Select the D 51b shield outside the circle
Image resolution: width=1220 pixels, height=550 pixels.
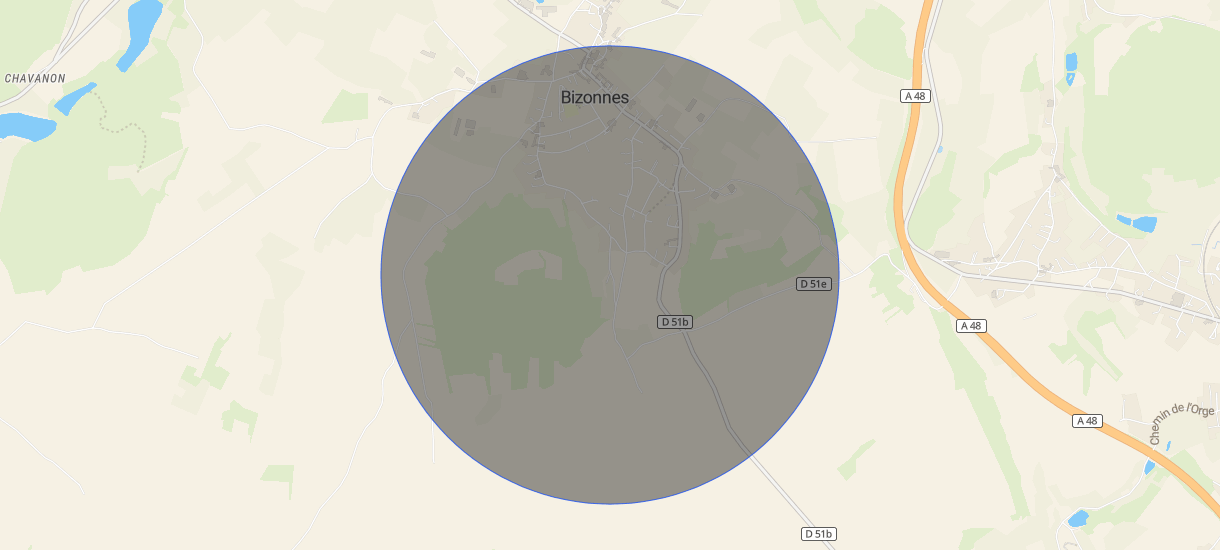[x=819, y=534]
